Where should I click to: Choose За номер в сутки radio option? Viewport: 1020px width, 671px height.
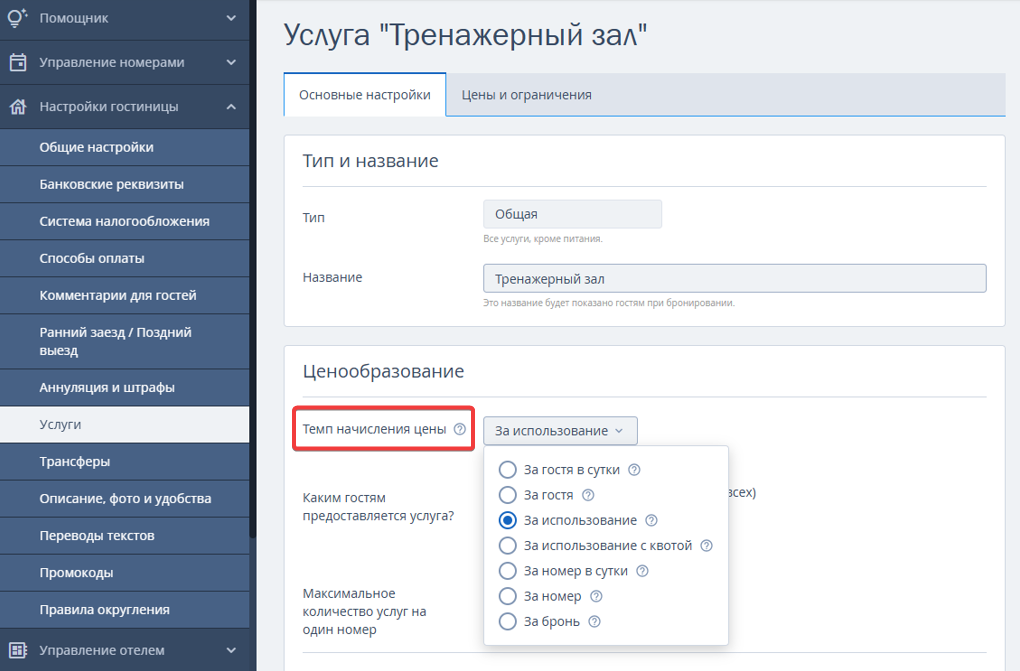pyautogui.click(x=507, y=571)
